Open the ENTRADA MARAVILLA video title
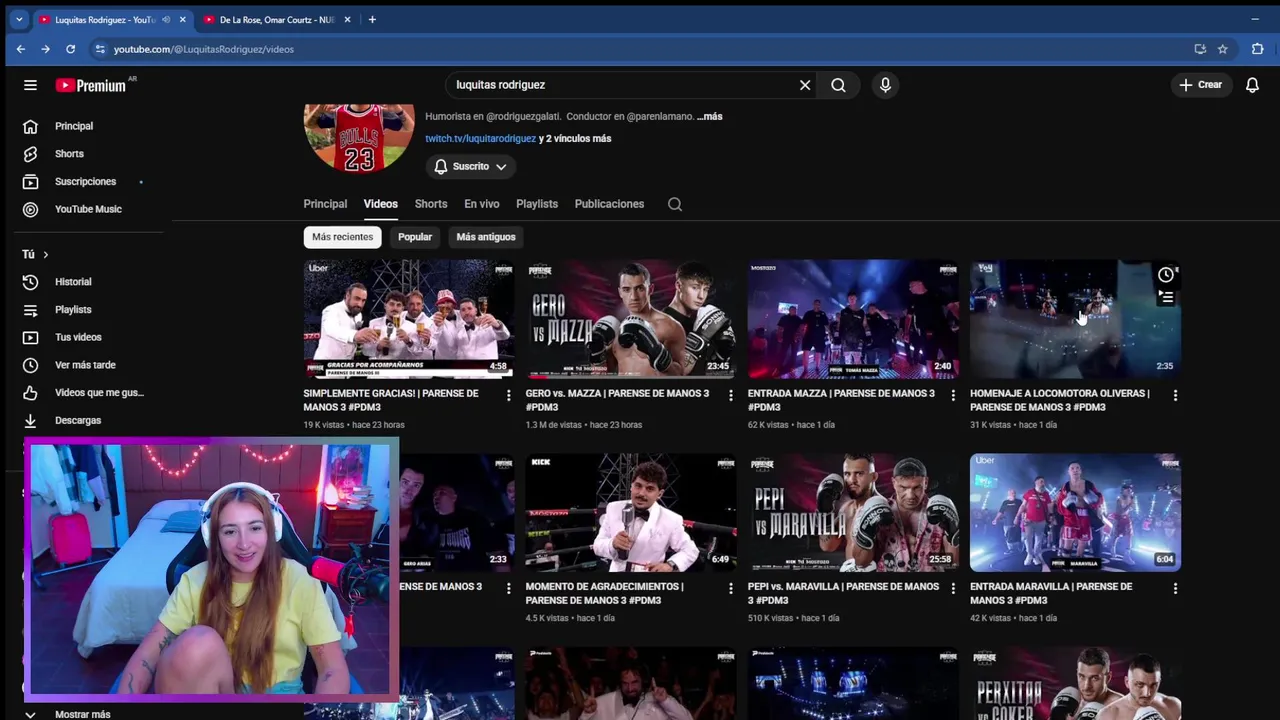 point(1051,593)
